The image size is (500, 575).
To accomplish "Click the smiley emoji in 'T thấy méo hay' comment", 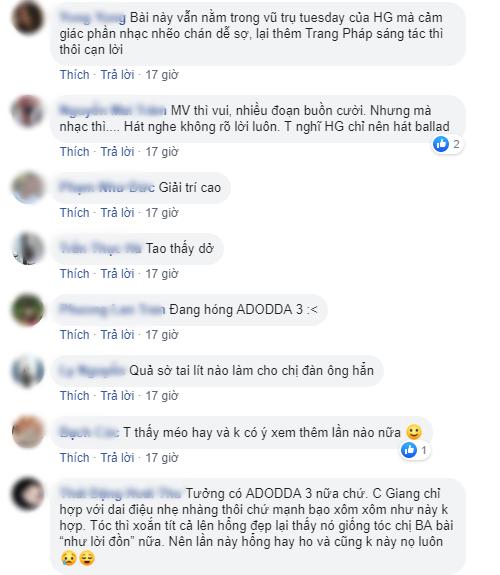I will [414, 432].
